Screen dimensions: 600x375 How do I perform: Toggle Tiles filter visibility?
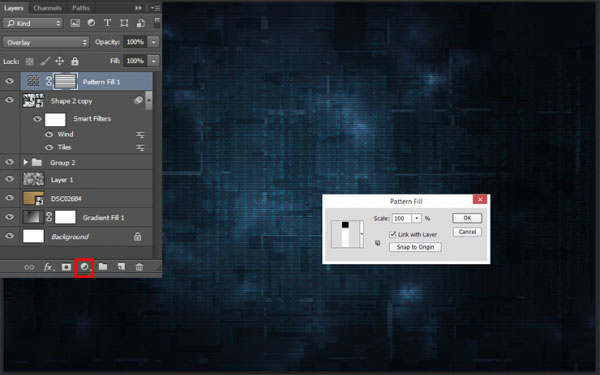click(49, 148)
